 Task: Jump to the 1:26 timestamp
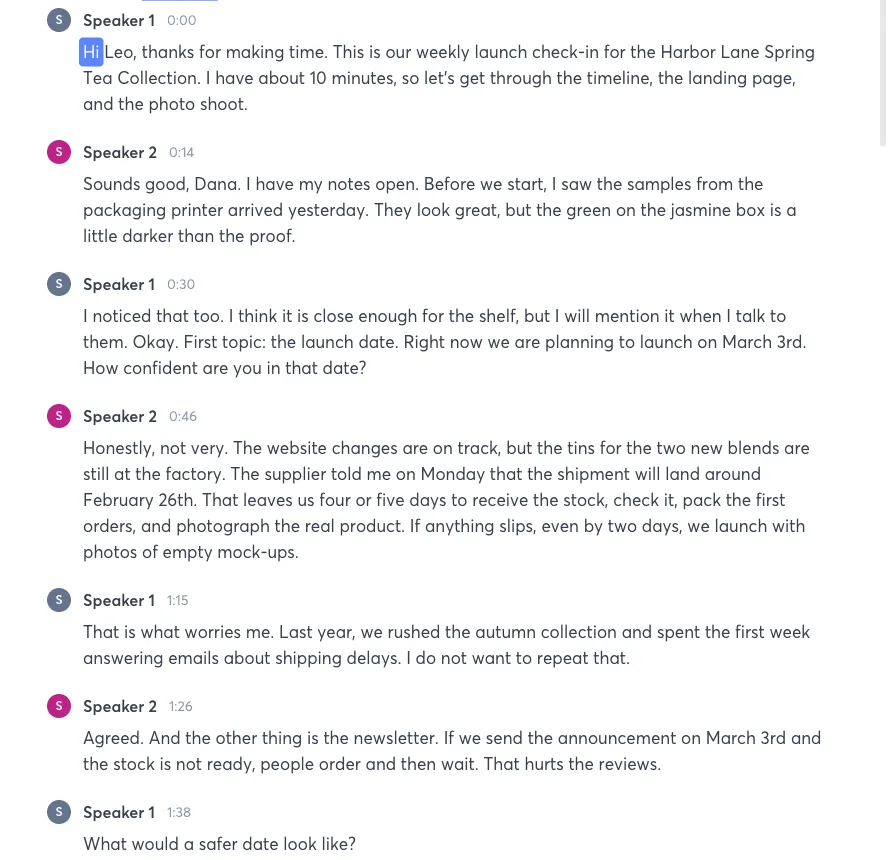[x=181, y=706]
